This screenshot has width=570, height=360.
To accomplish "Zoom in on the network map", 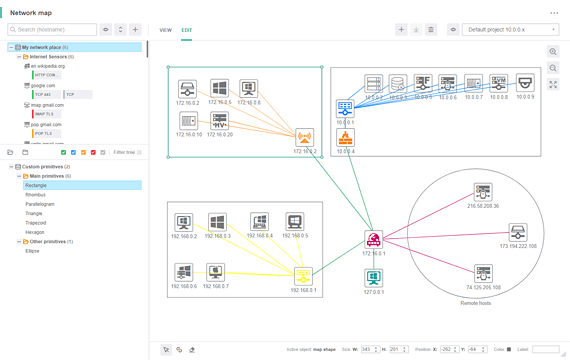I will click(553, 52).
